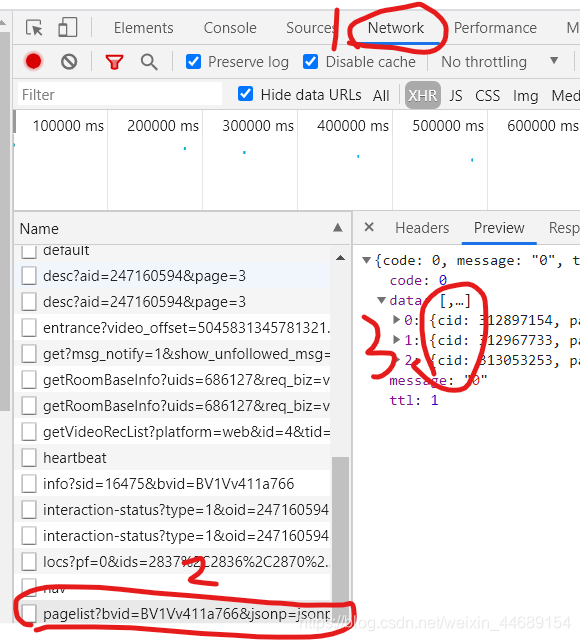580x641 pixels.
Task: Filter requests by All types
Action: [381, 95]
